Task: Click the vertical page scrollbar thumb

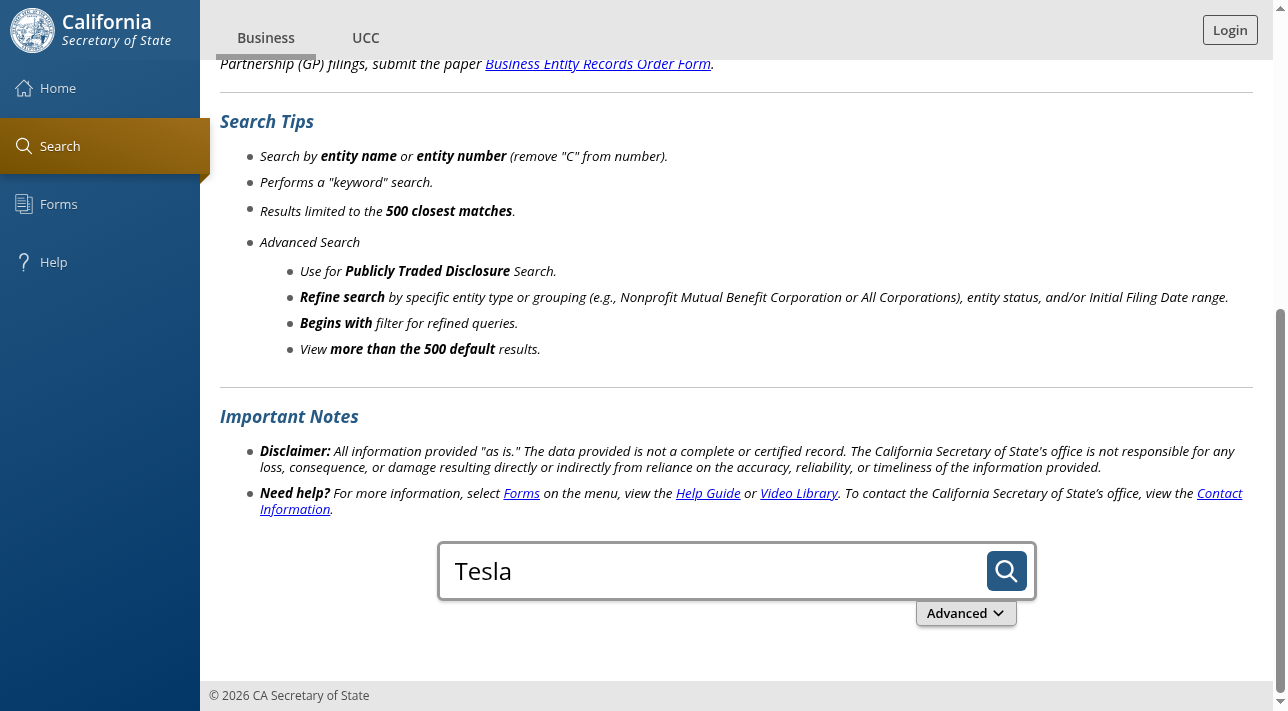Action: coord(1280,500)
